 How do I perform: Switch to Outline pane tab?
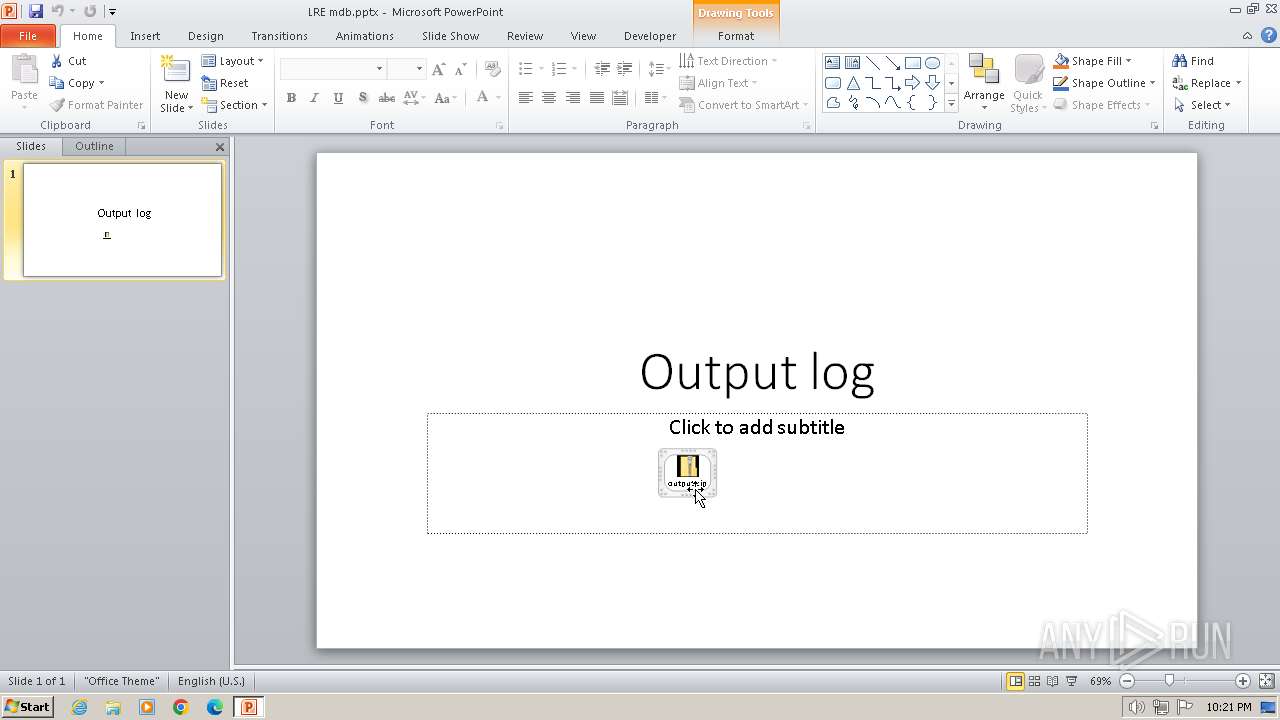coord(94,146)
